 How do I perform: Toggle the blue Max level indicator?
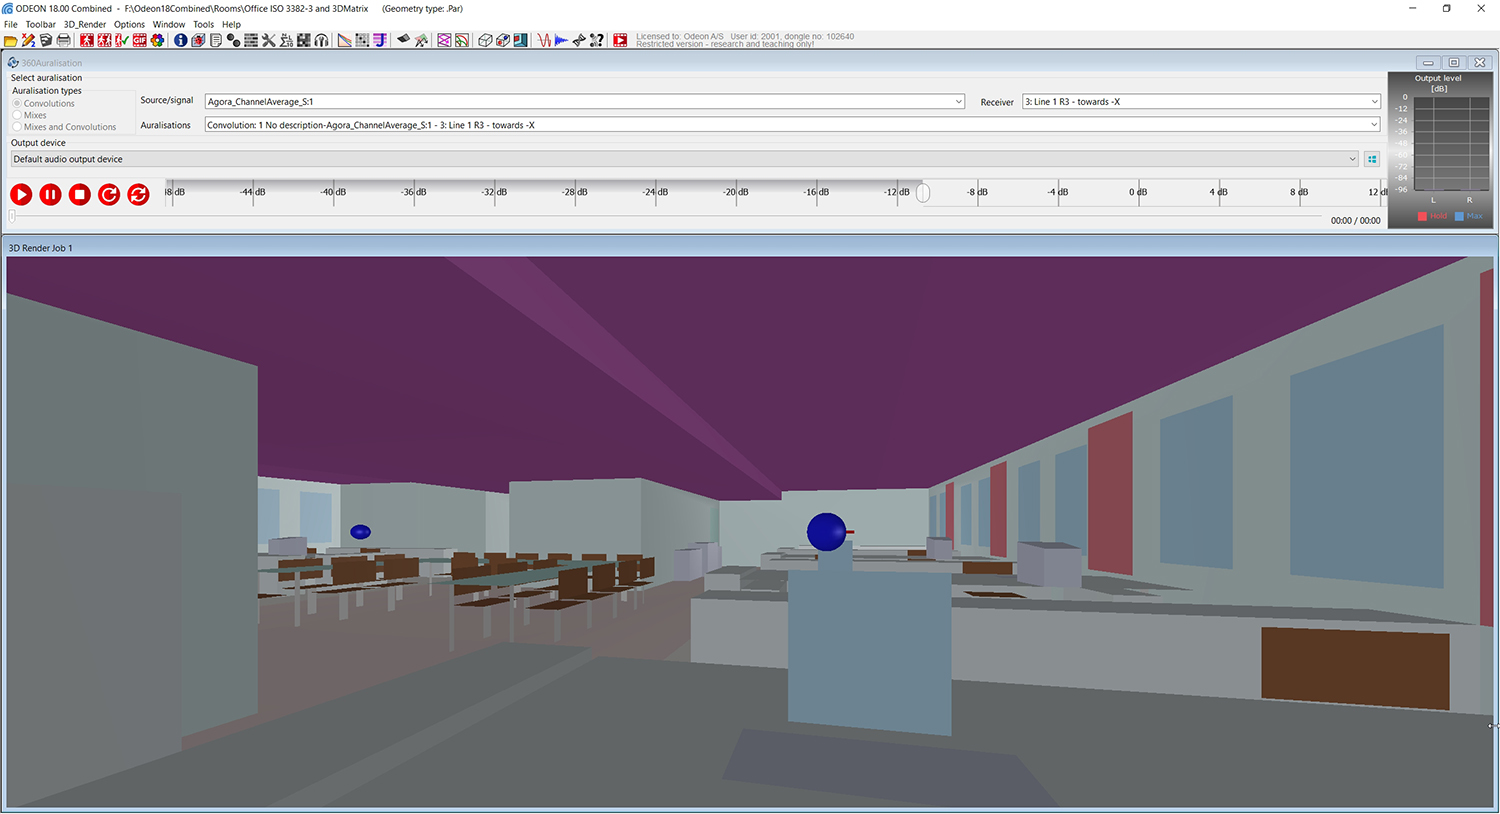[1469, 216]
